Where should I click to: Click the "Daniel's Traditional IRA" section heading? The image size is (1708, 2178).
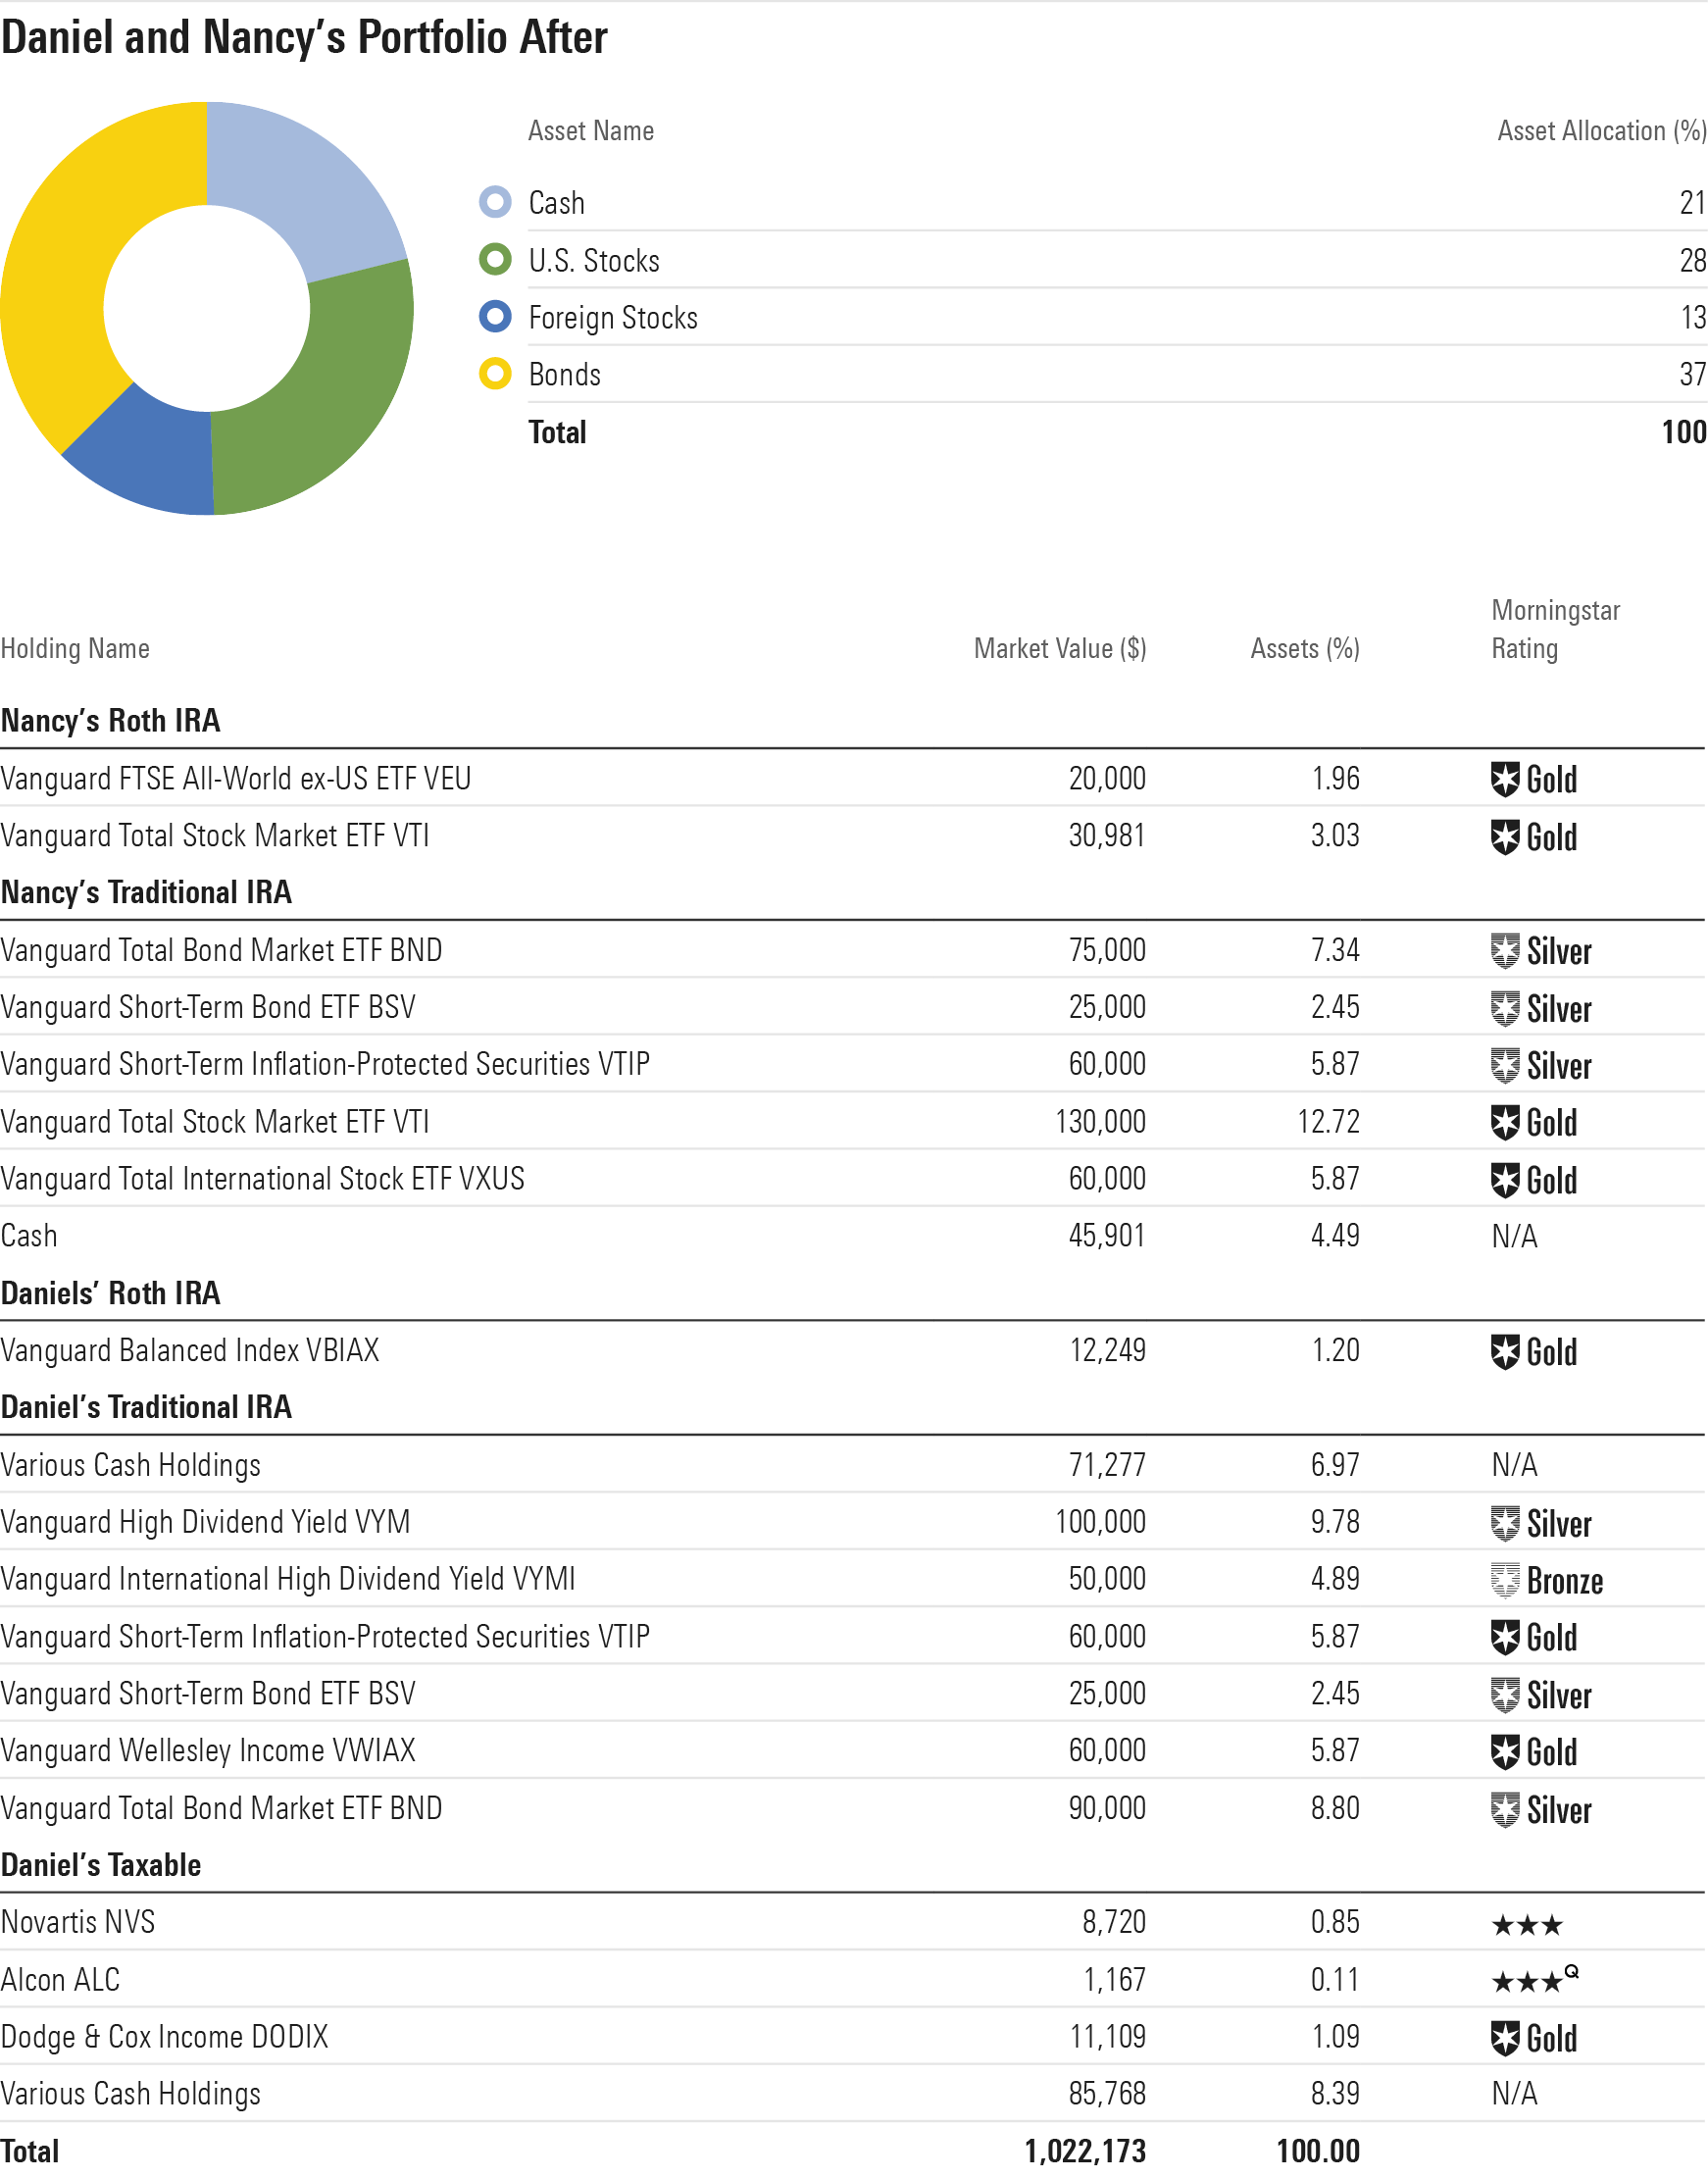[146, 1408]
